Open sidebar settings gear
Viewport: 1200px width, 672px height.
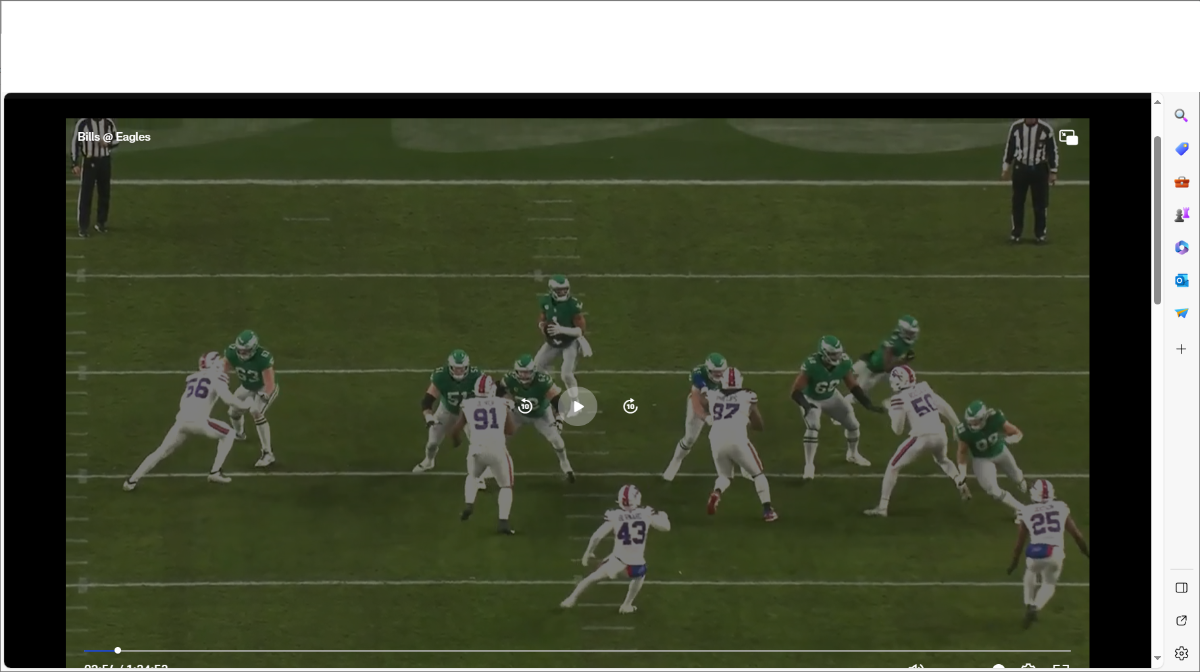(x=1181, y=653)
